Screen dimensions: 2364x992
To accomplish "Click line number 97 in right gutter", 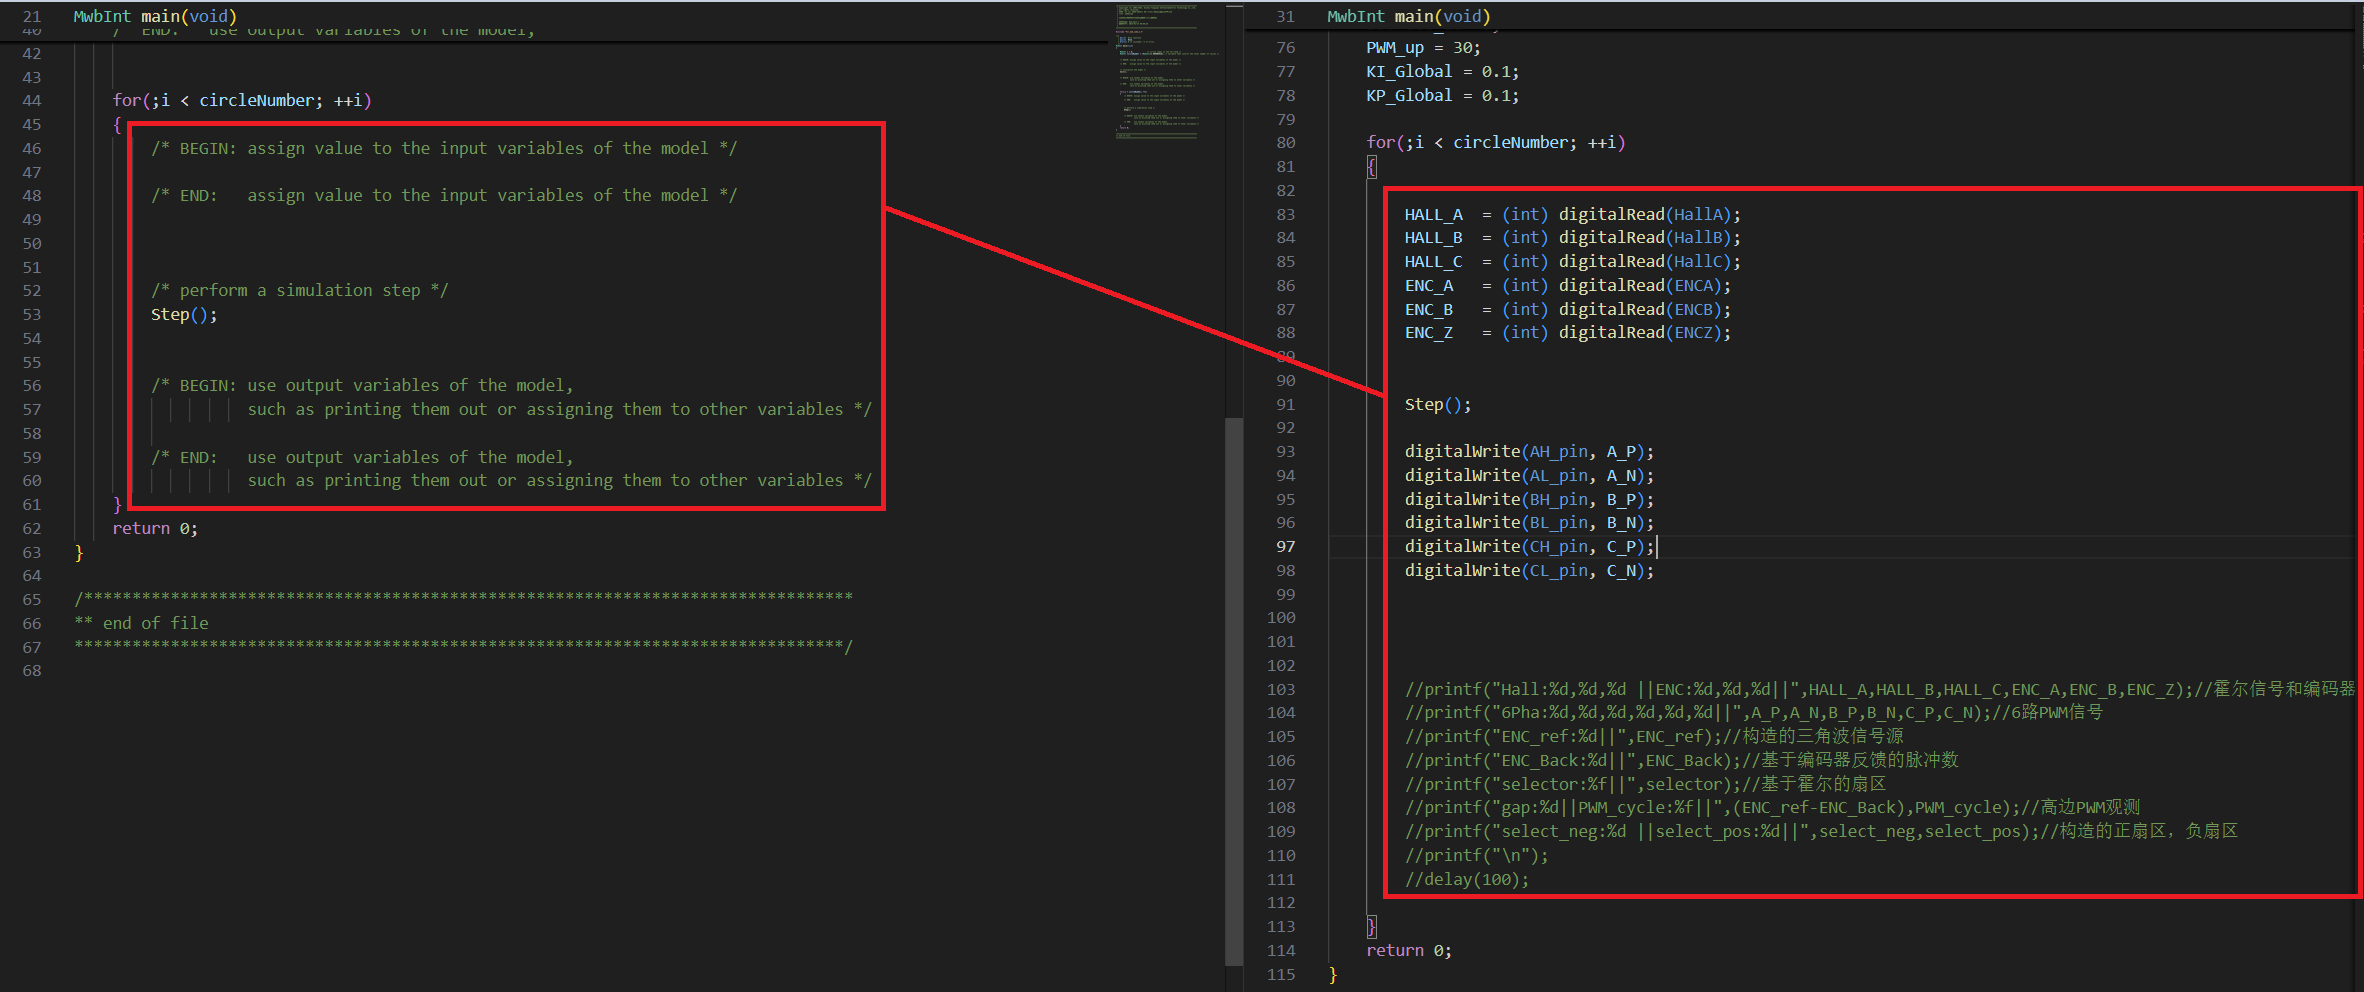I will (1285, 546).
